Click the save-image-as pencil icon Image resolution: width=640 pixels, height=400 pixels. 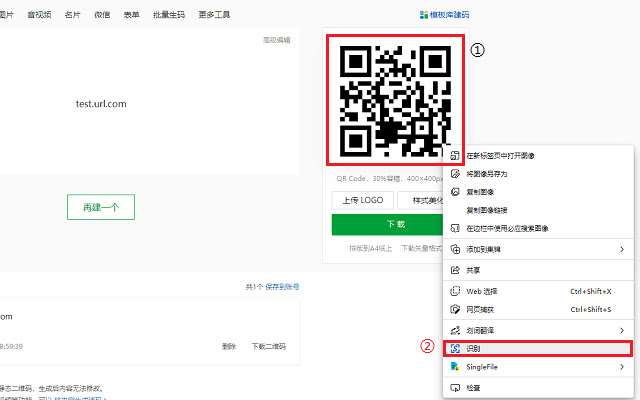point(455,174)
